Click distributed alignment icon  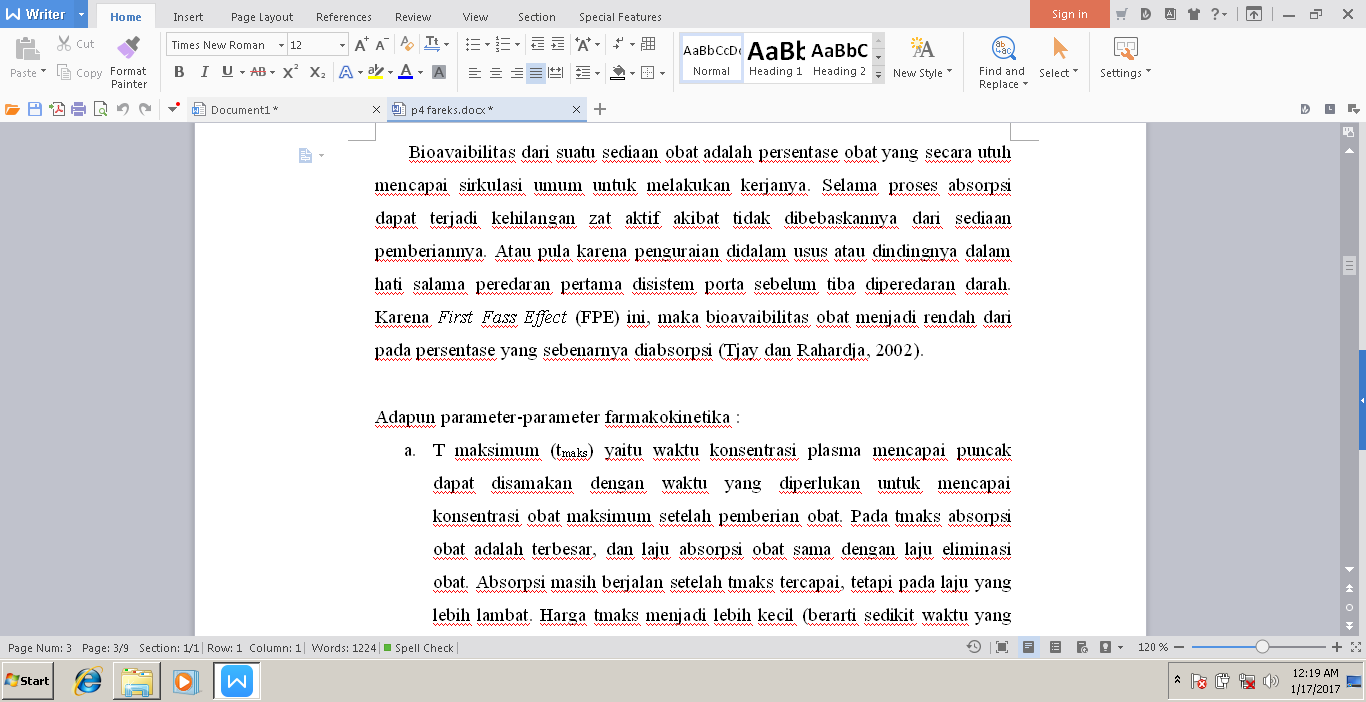coord(555,73)
